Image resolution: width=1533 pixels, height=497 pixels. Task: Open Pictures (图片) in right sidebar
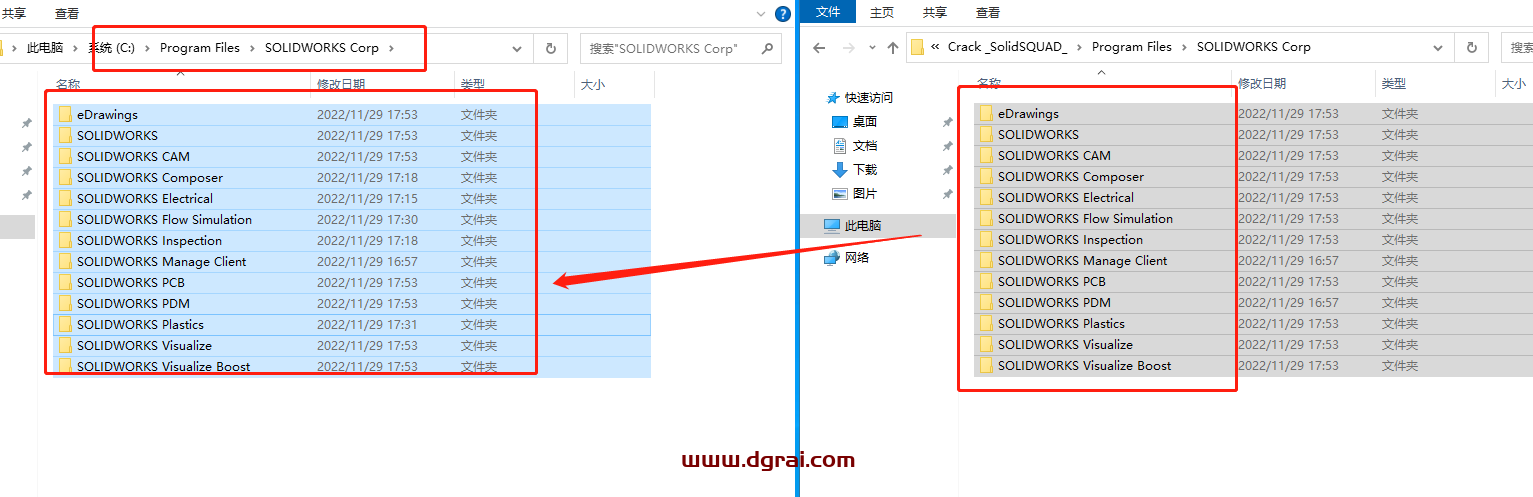pyautogui.click(x=865, y=193)
